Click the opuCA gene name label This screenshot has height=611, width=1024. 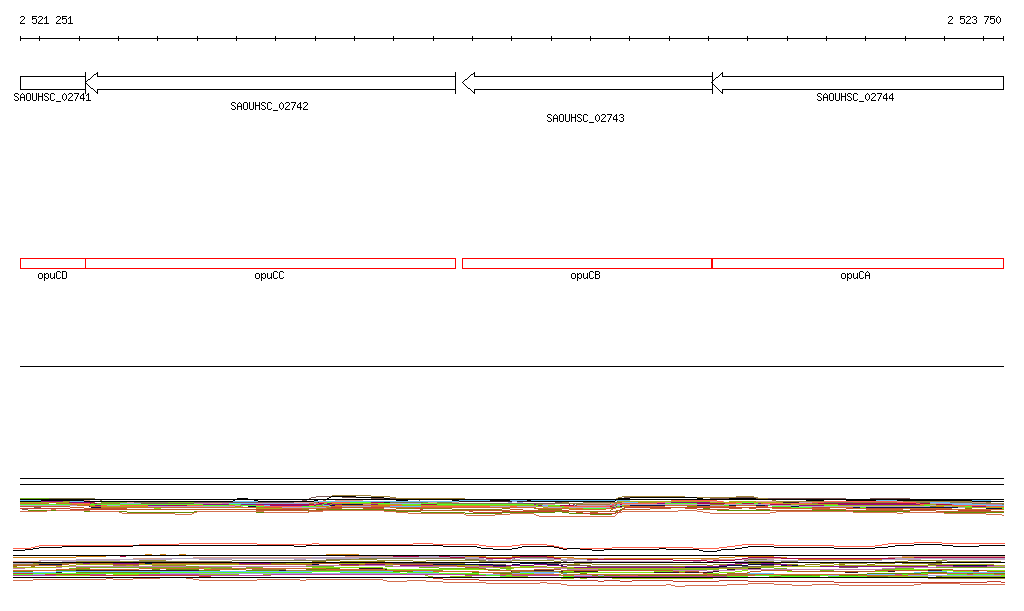[855, 275]
